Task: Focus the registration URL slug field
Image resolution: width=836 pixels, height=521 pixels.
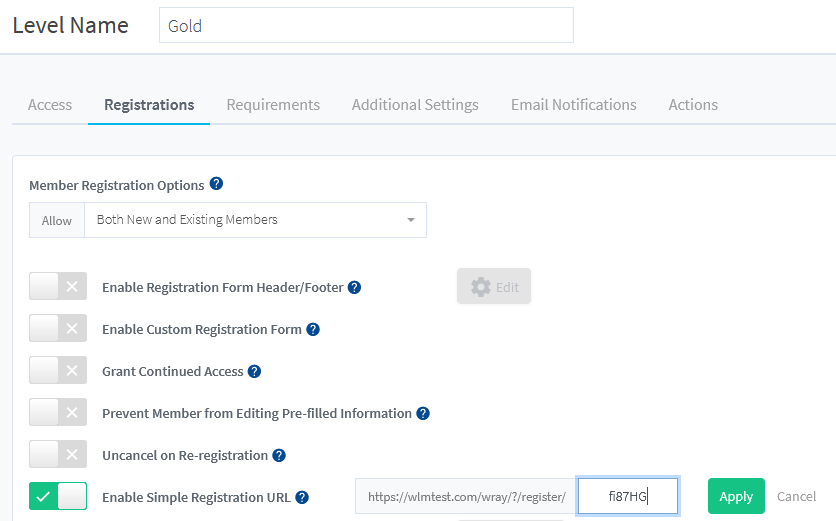Action: [628, 496]
